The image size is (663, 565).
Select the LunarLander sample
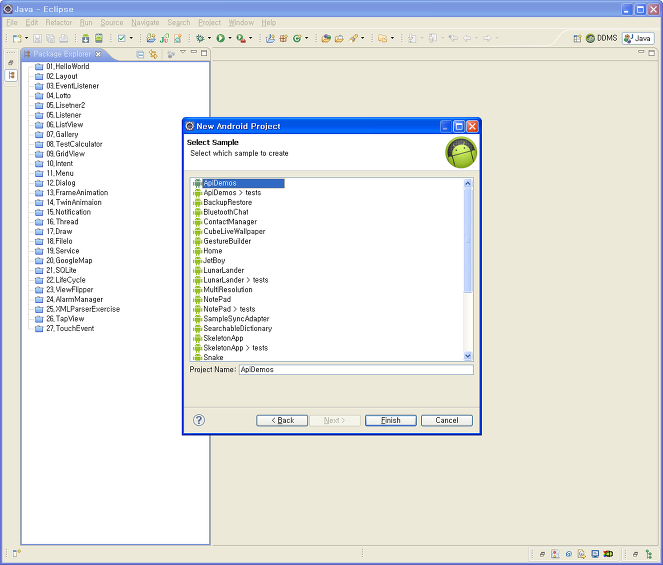click(224, 270)
